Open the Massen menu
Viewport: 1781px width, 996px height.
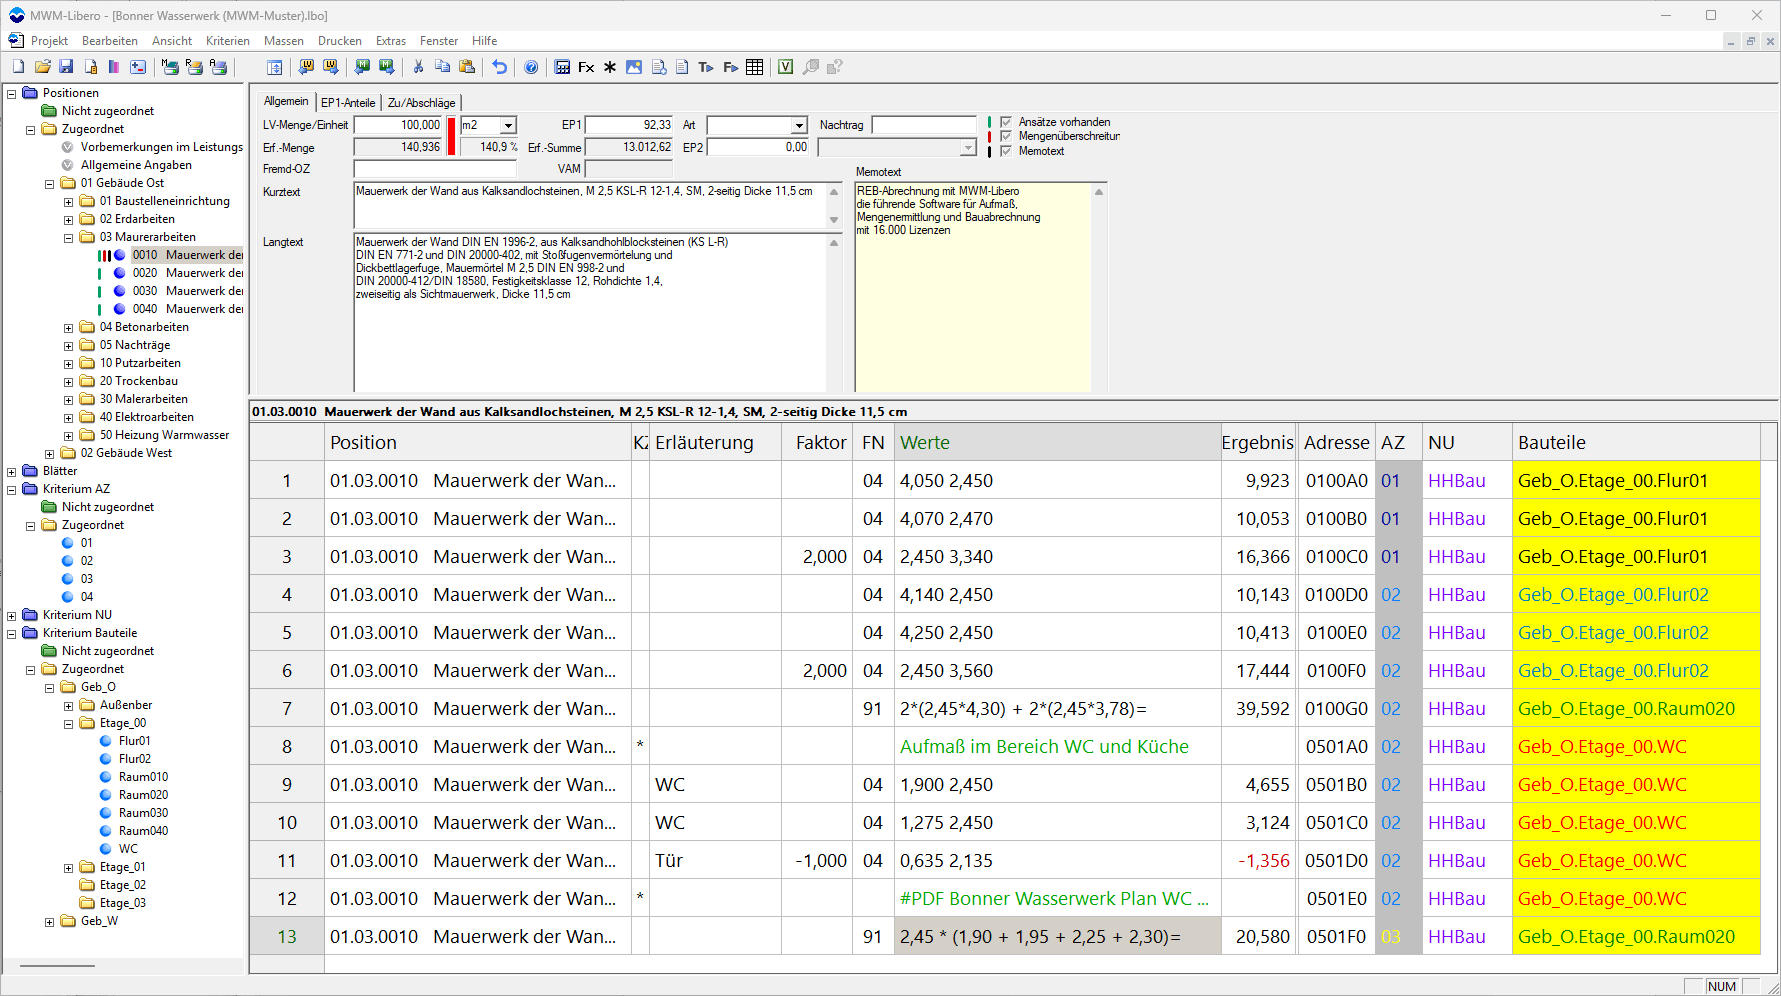click(284, 41)
